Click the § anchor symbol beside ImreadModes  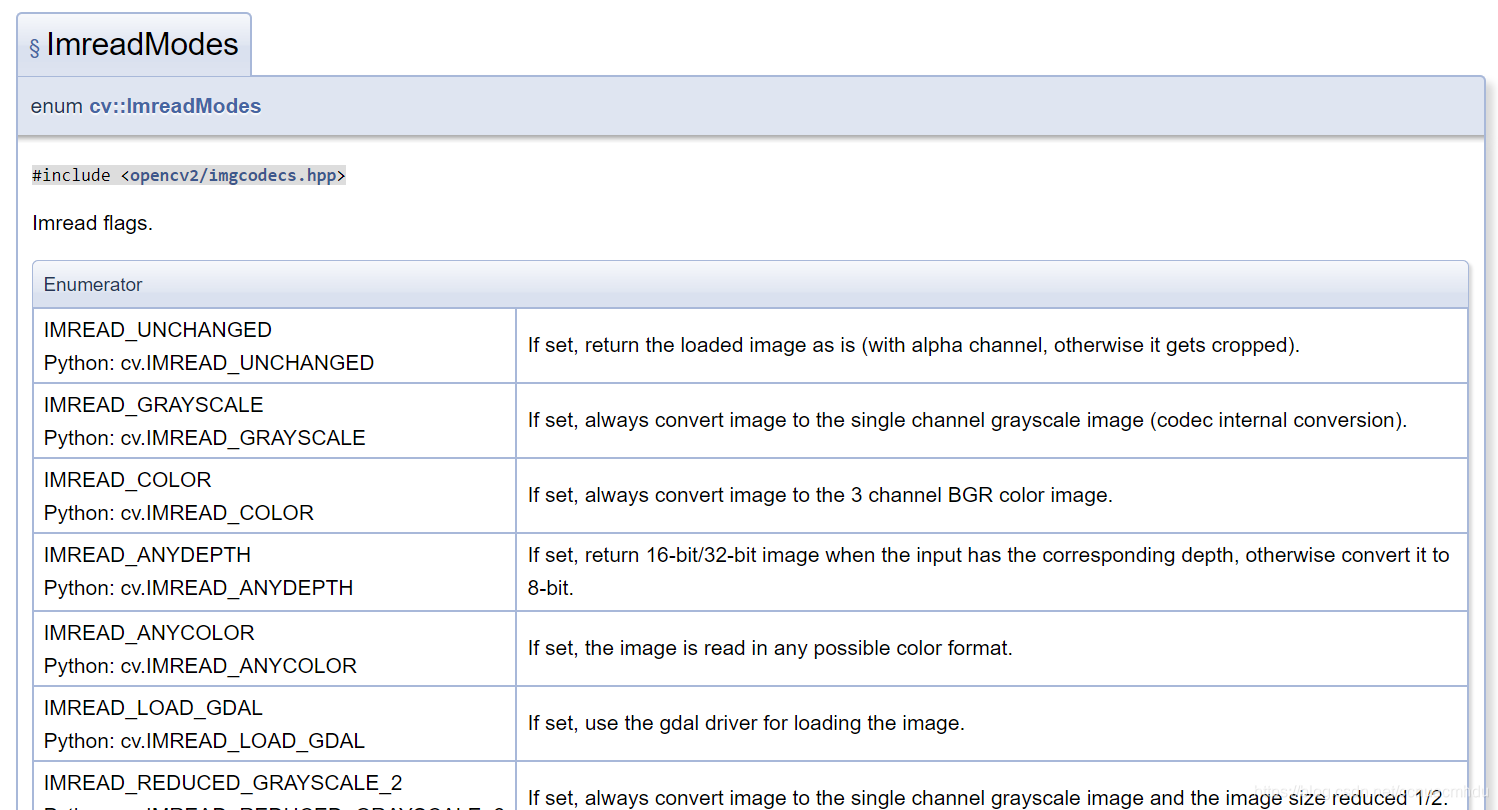34,47
